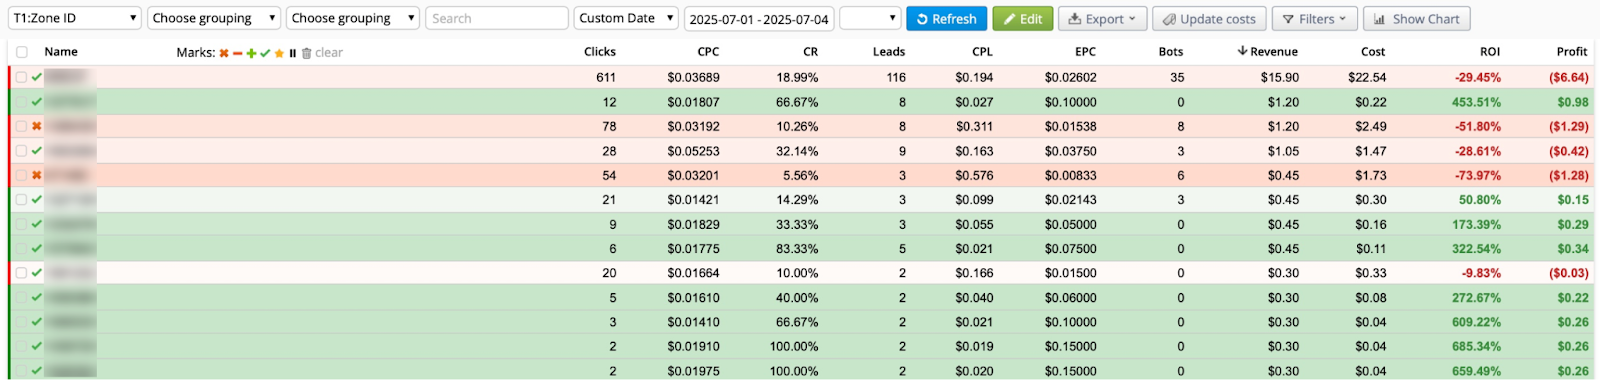Click the 453.51% ROI cell

coord(1476,102)
